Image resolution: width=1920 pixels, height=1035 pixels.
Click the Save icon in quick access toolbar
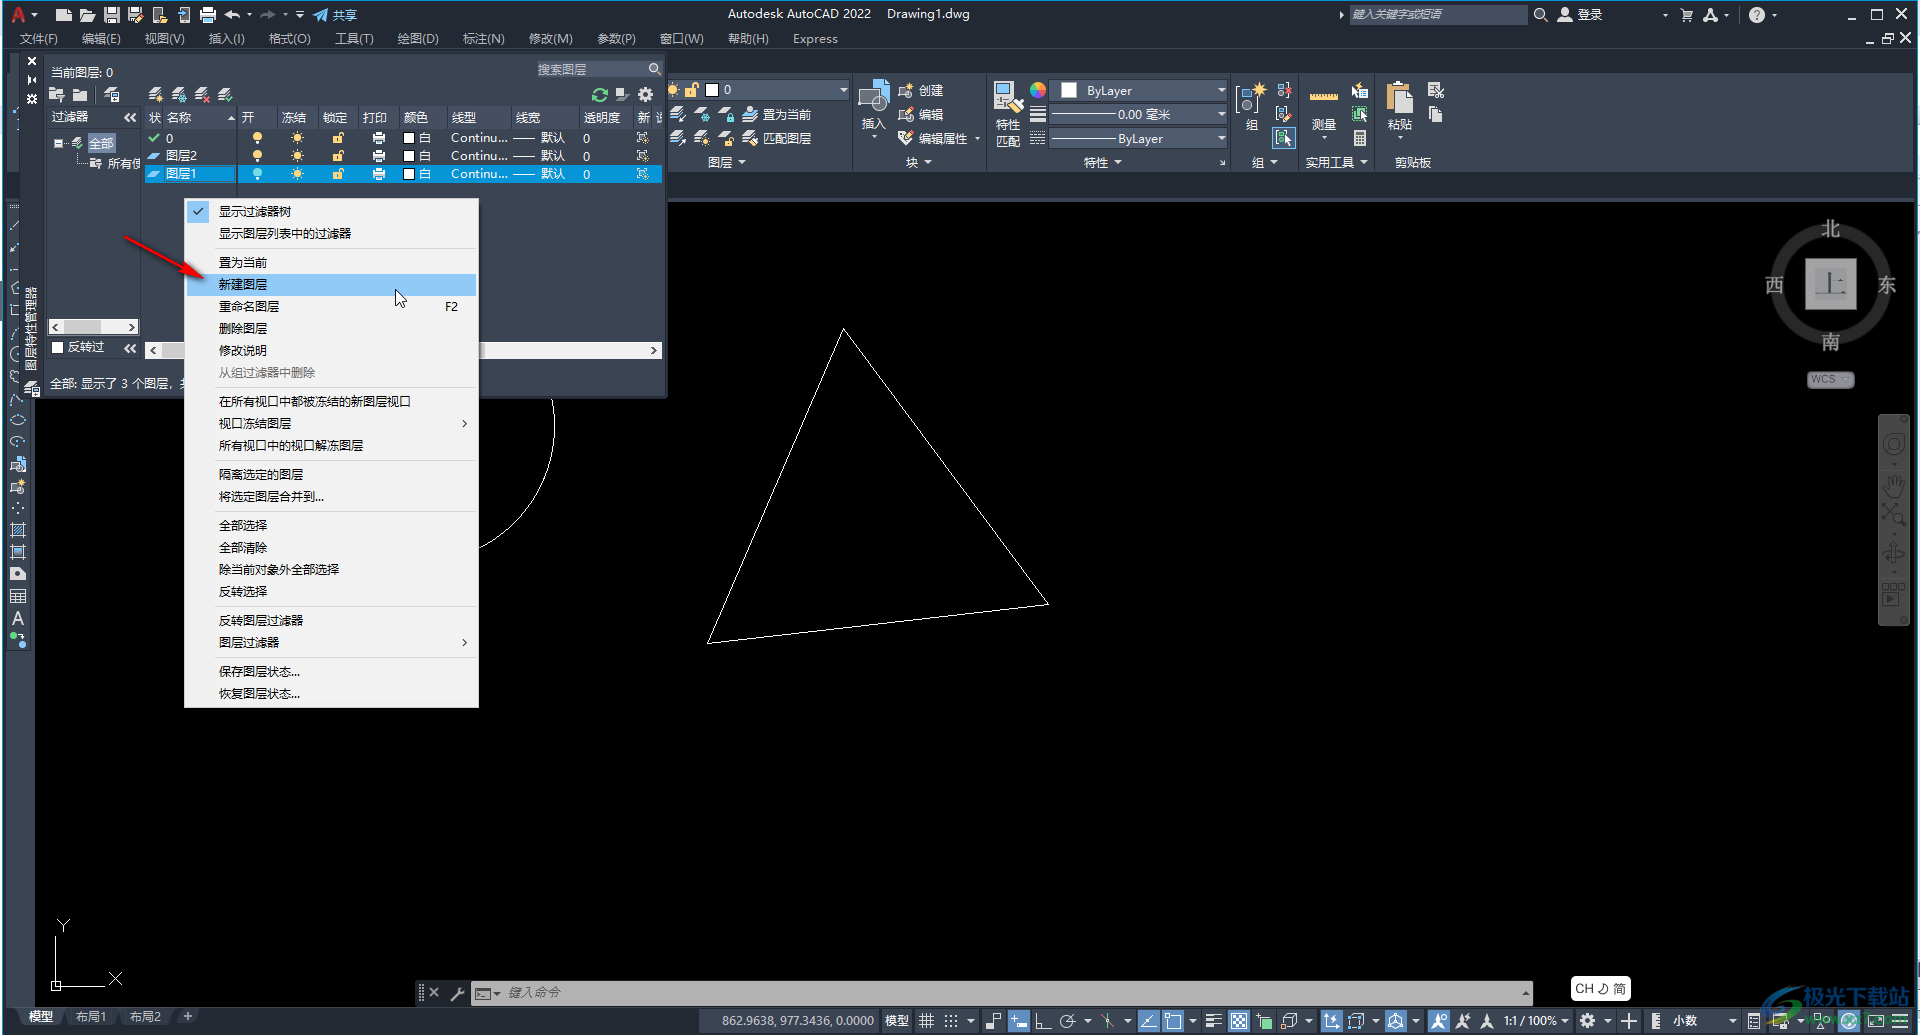coord(111,15)
